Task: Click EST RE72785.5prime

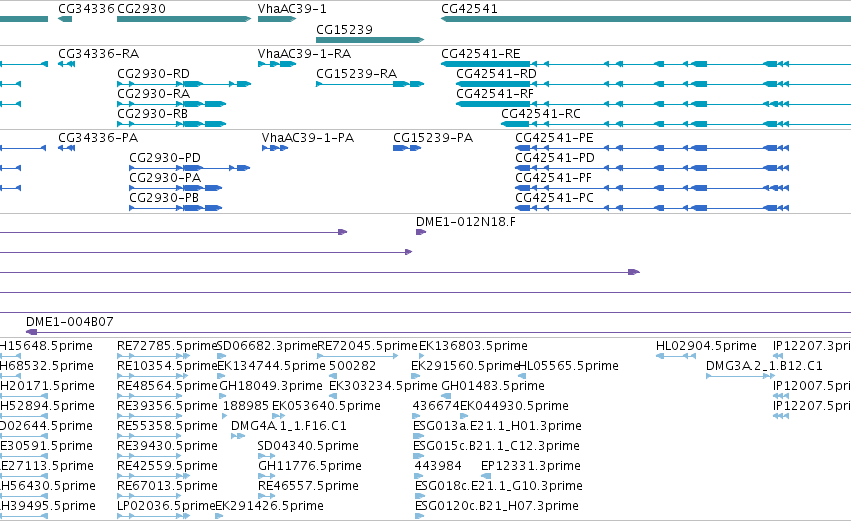Action: (167, 346)
